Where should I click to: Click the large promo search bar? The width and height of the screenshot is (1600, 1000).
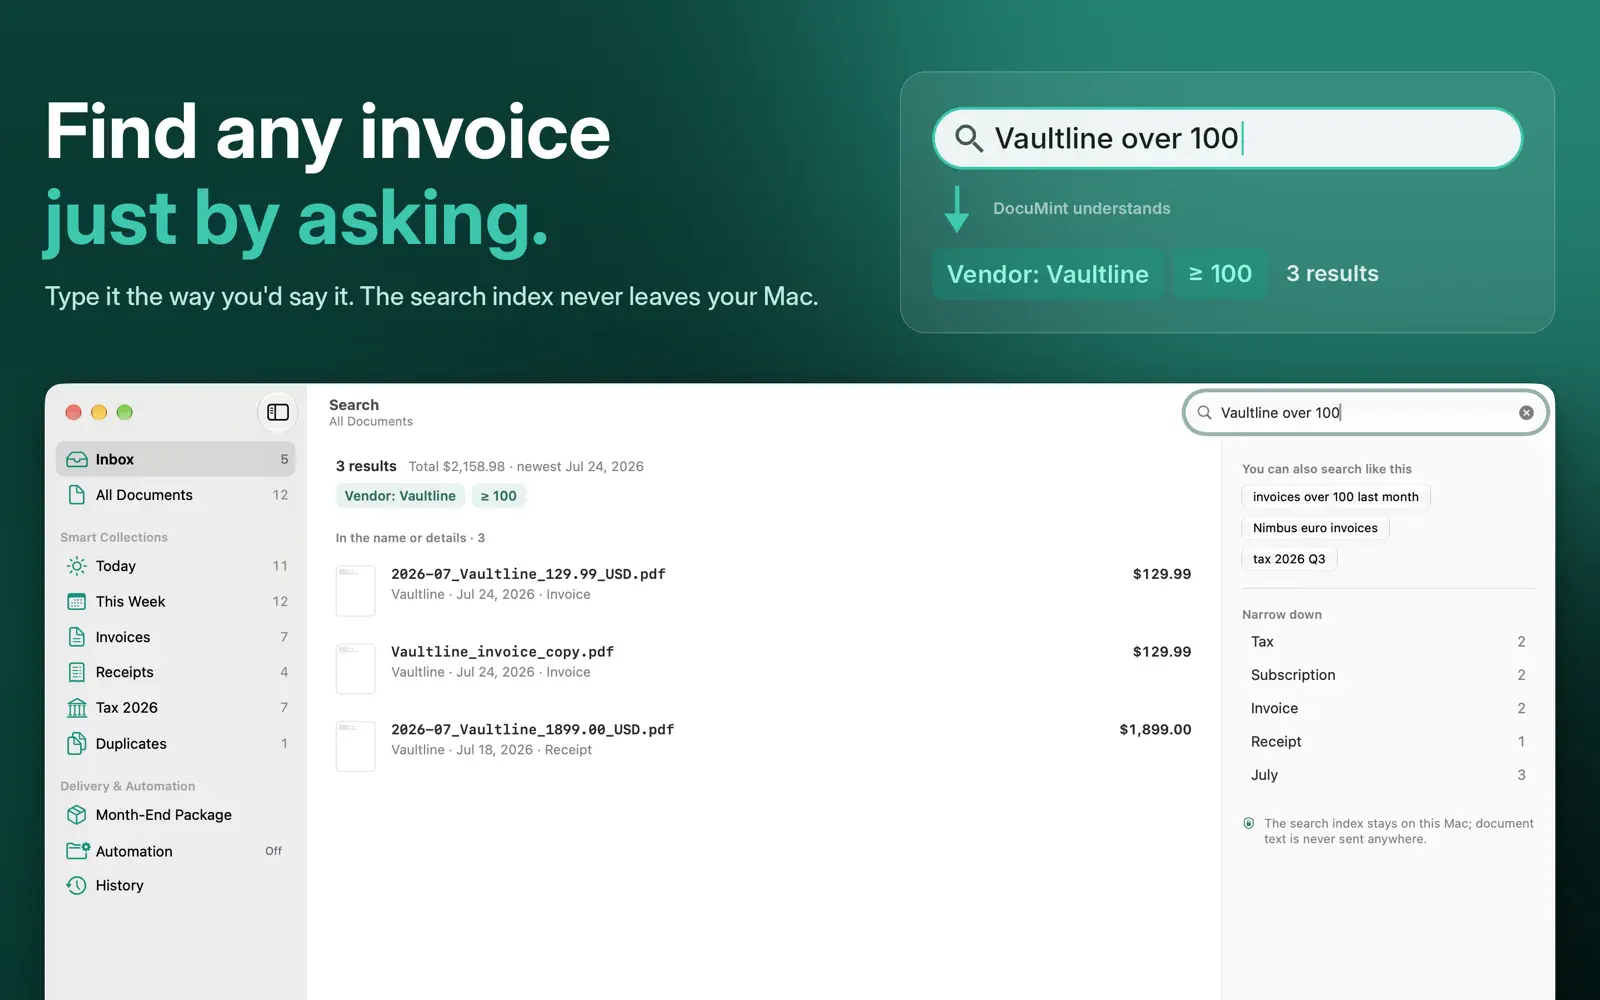tap(1227, 138)
